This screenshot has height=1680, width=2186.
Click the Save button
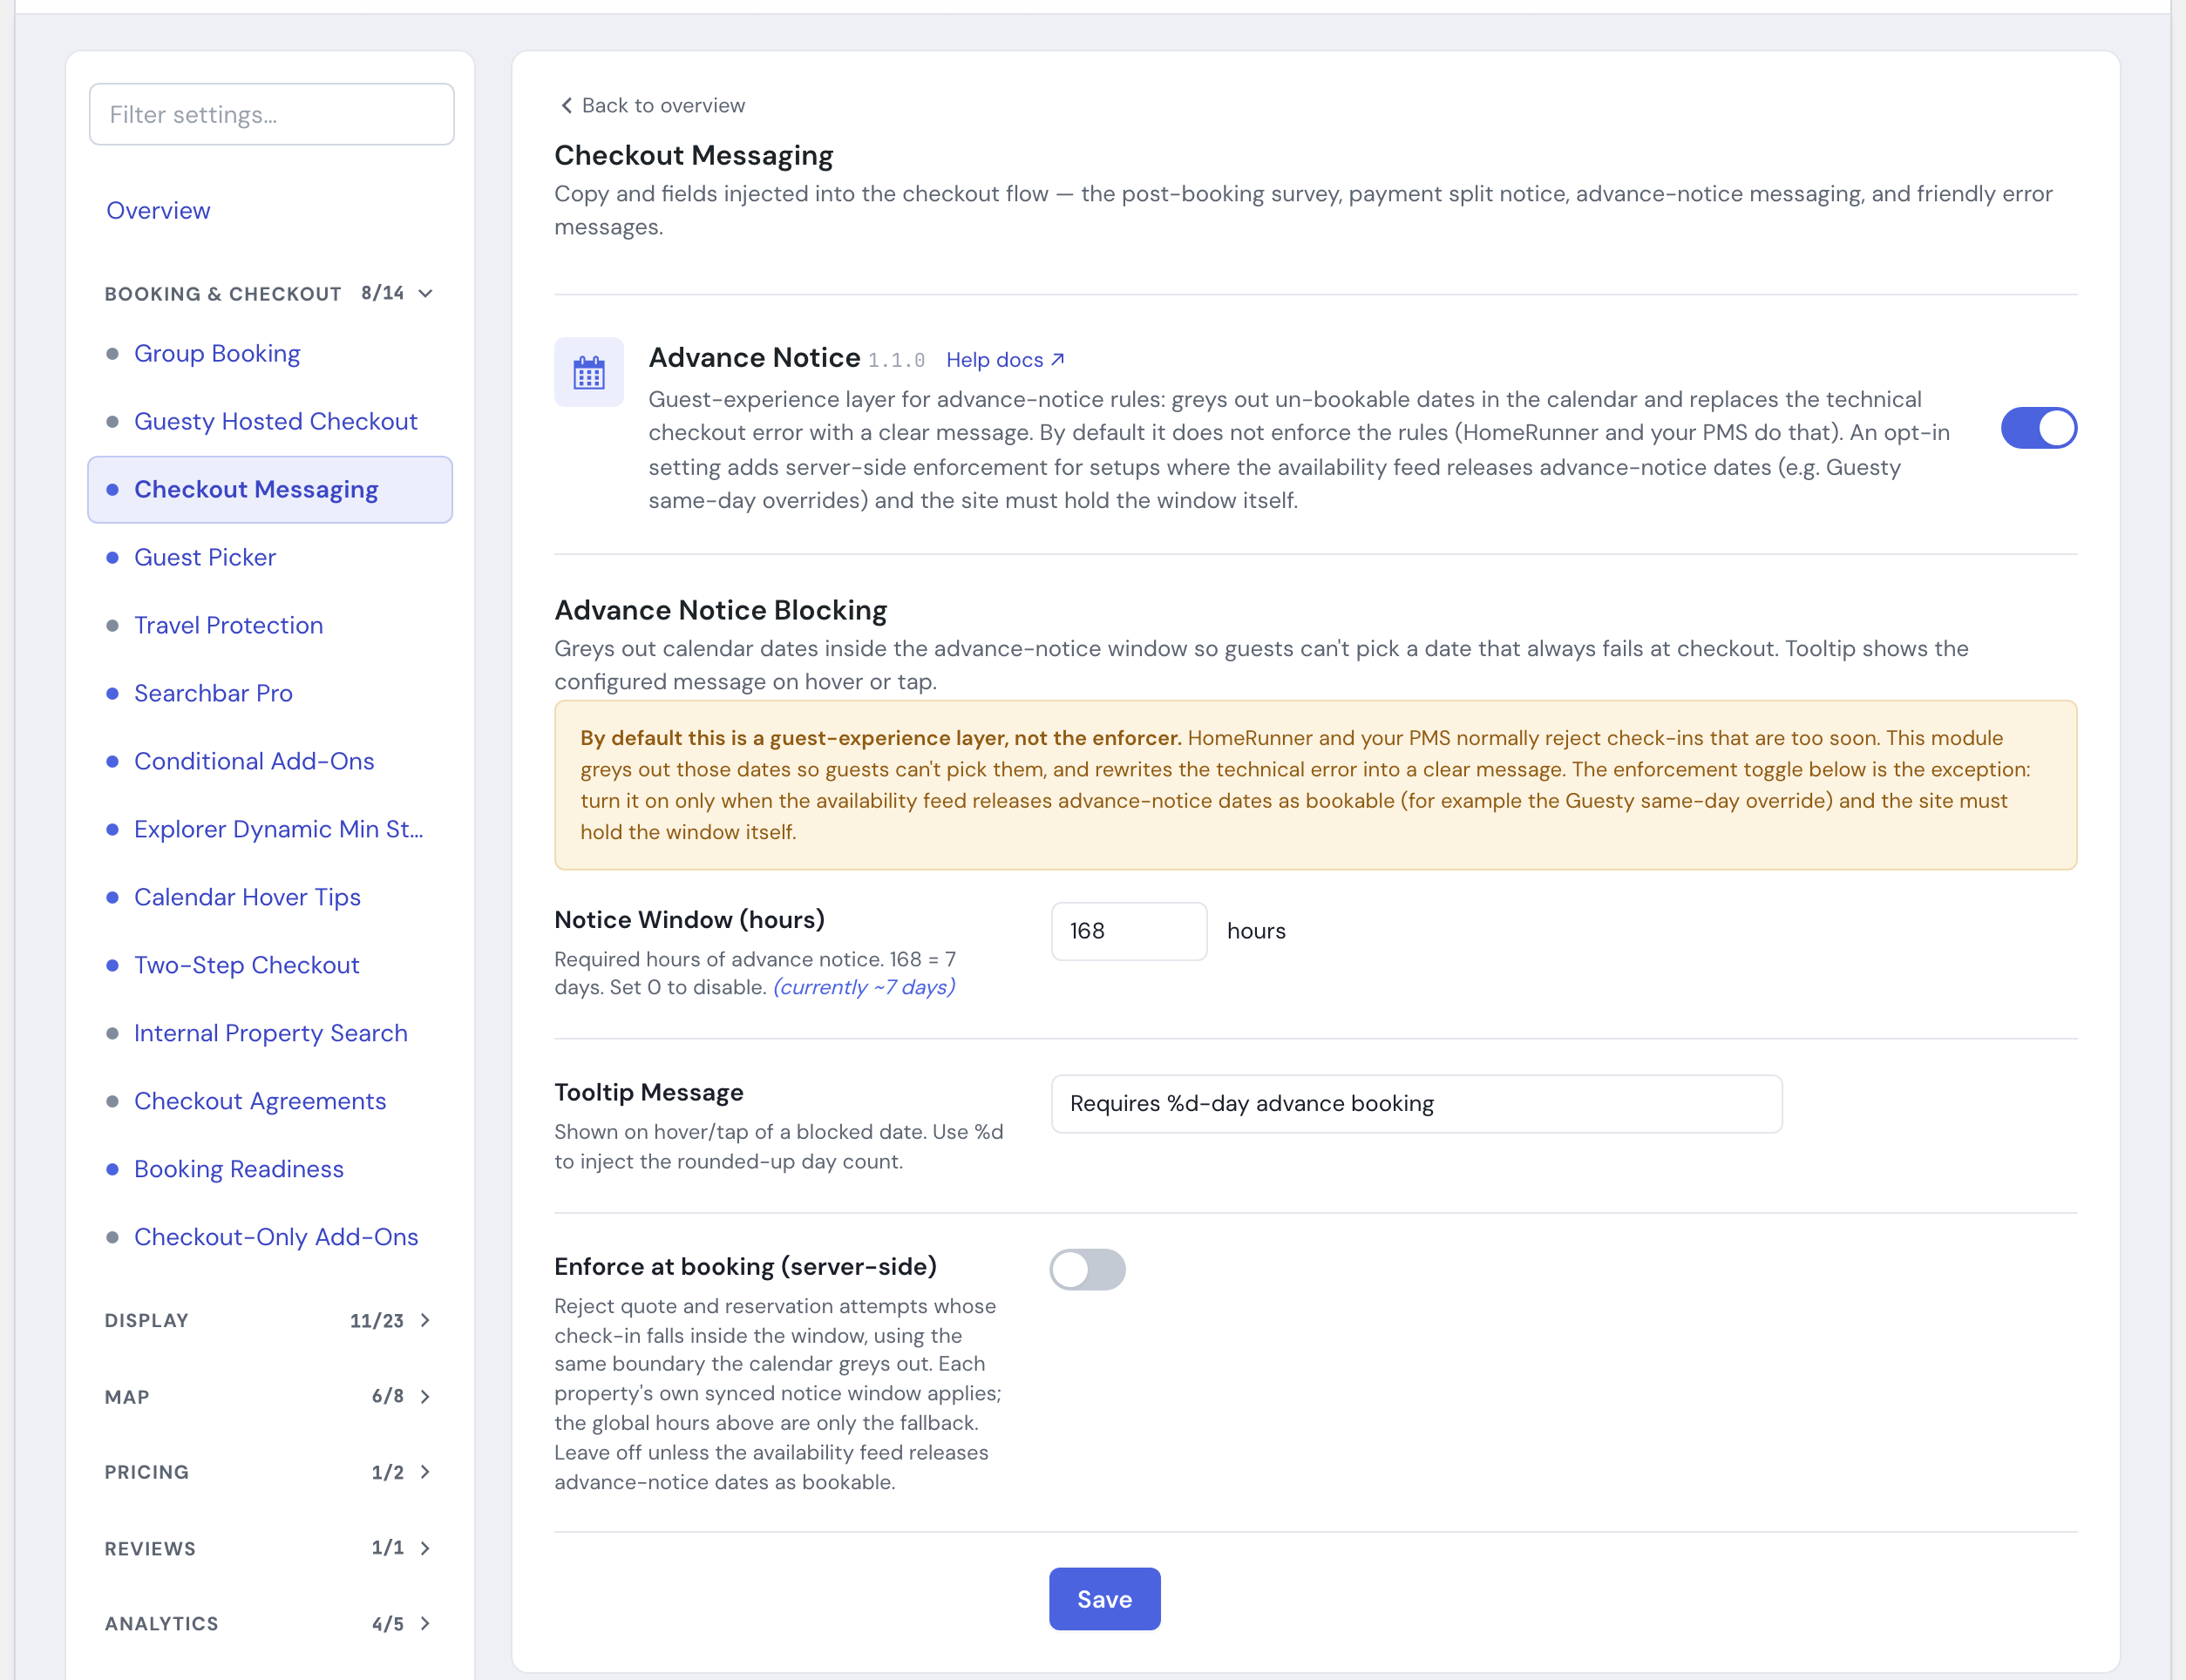(1104, 1599)
